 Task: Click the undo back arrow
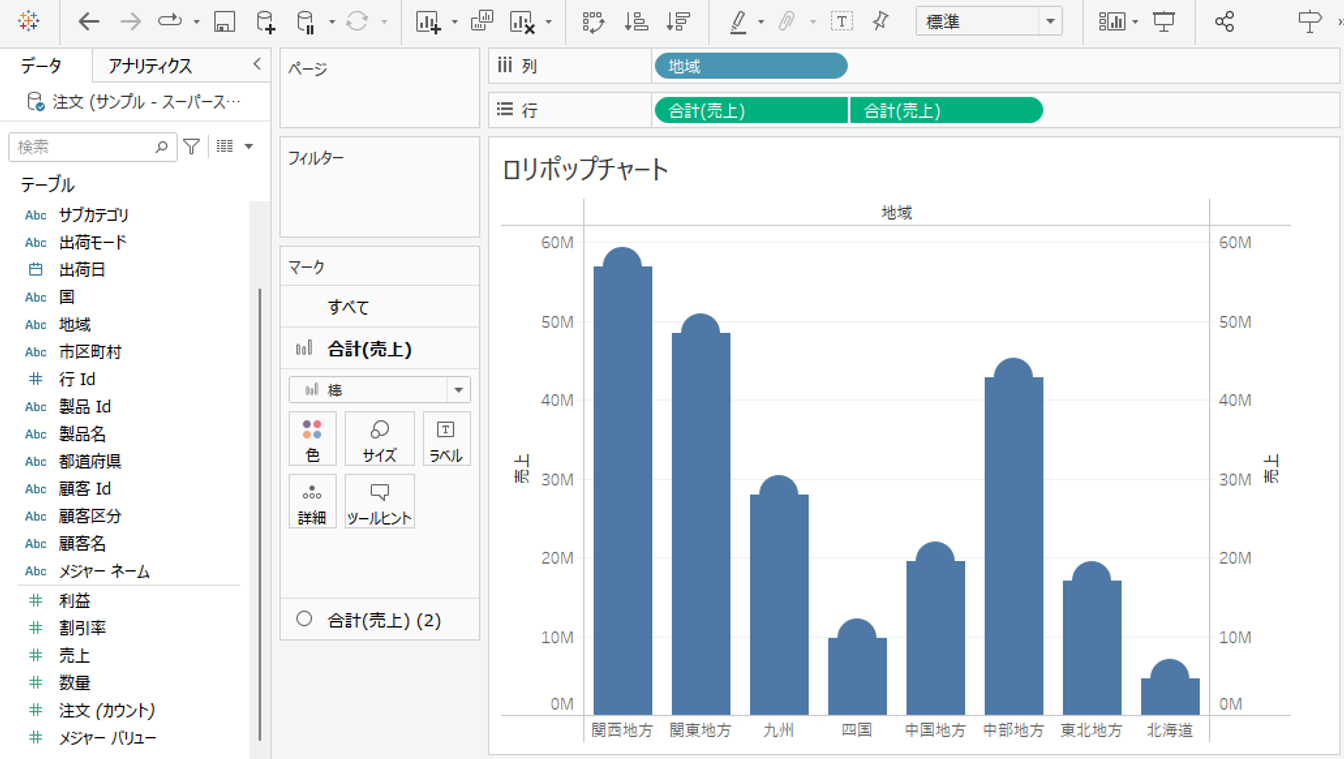pyautogui.click(x=89, y=21)
